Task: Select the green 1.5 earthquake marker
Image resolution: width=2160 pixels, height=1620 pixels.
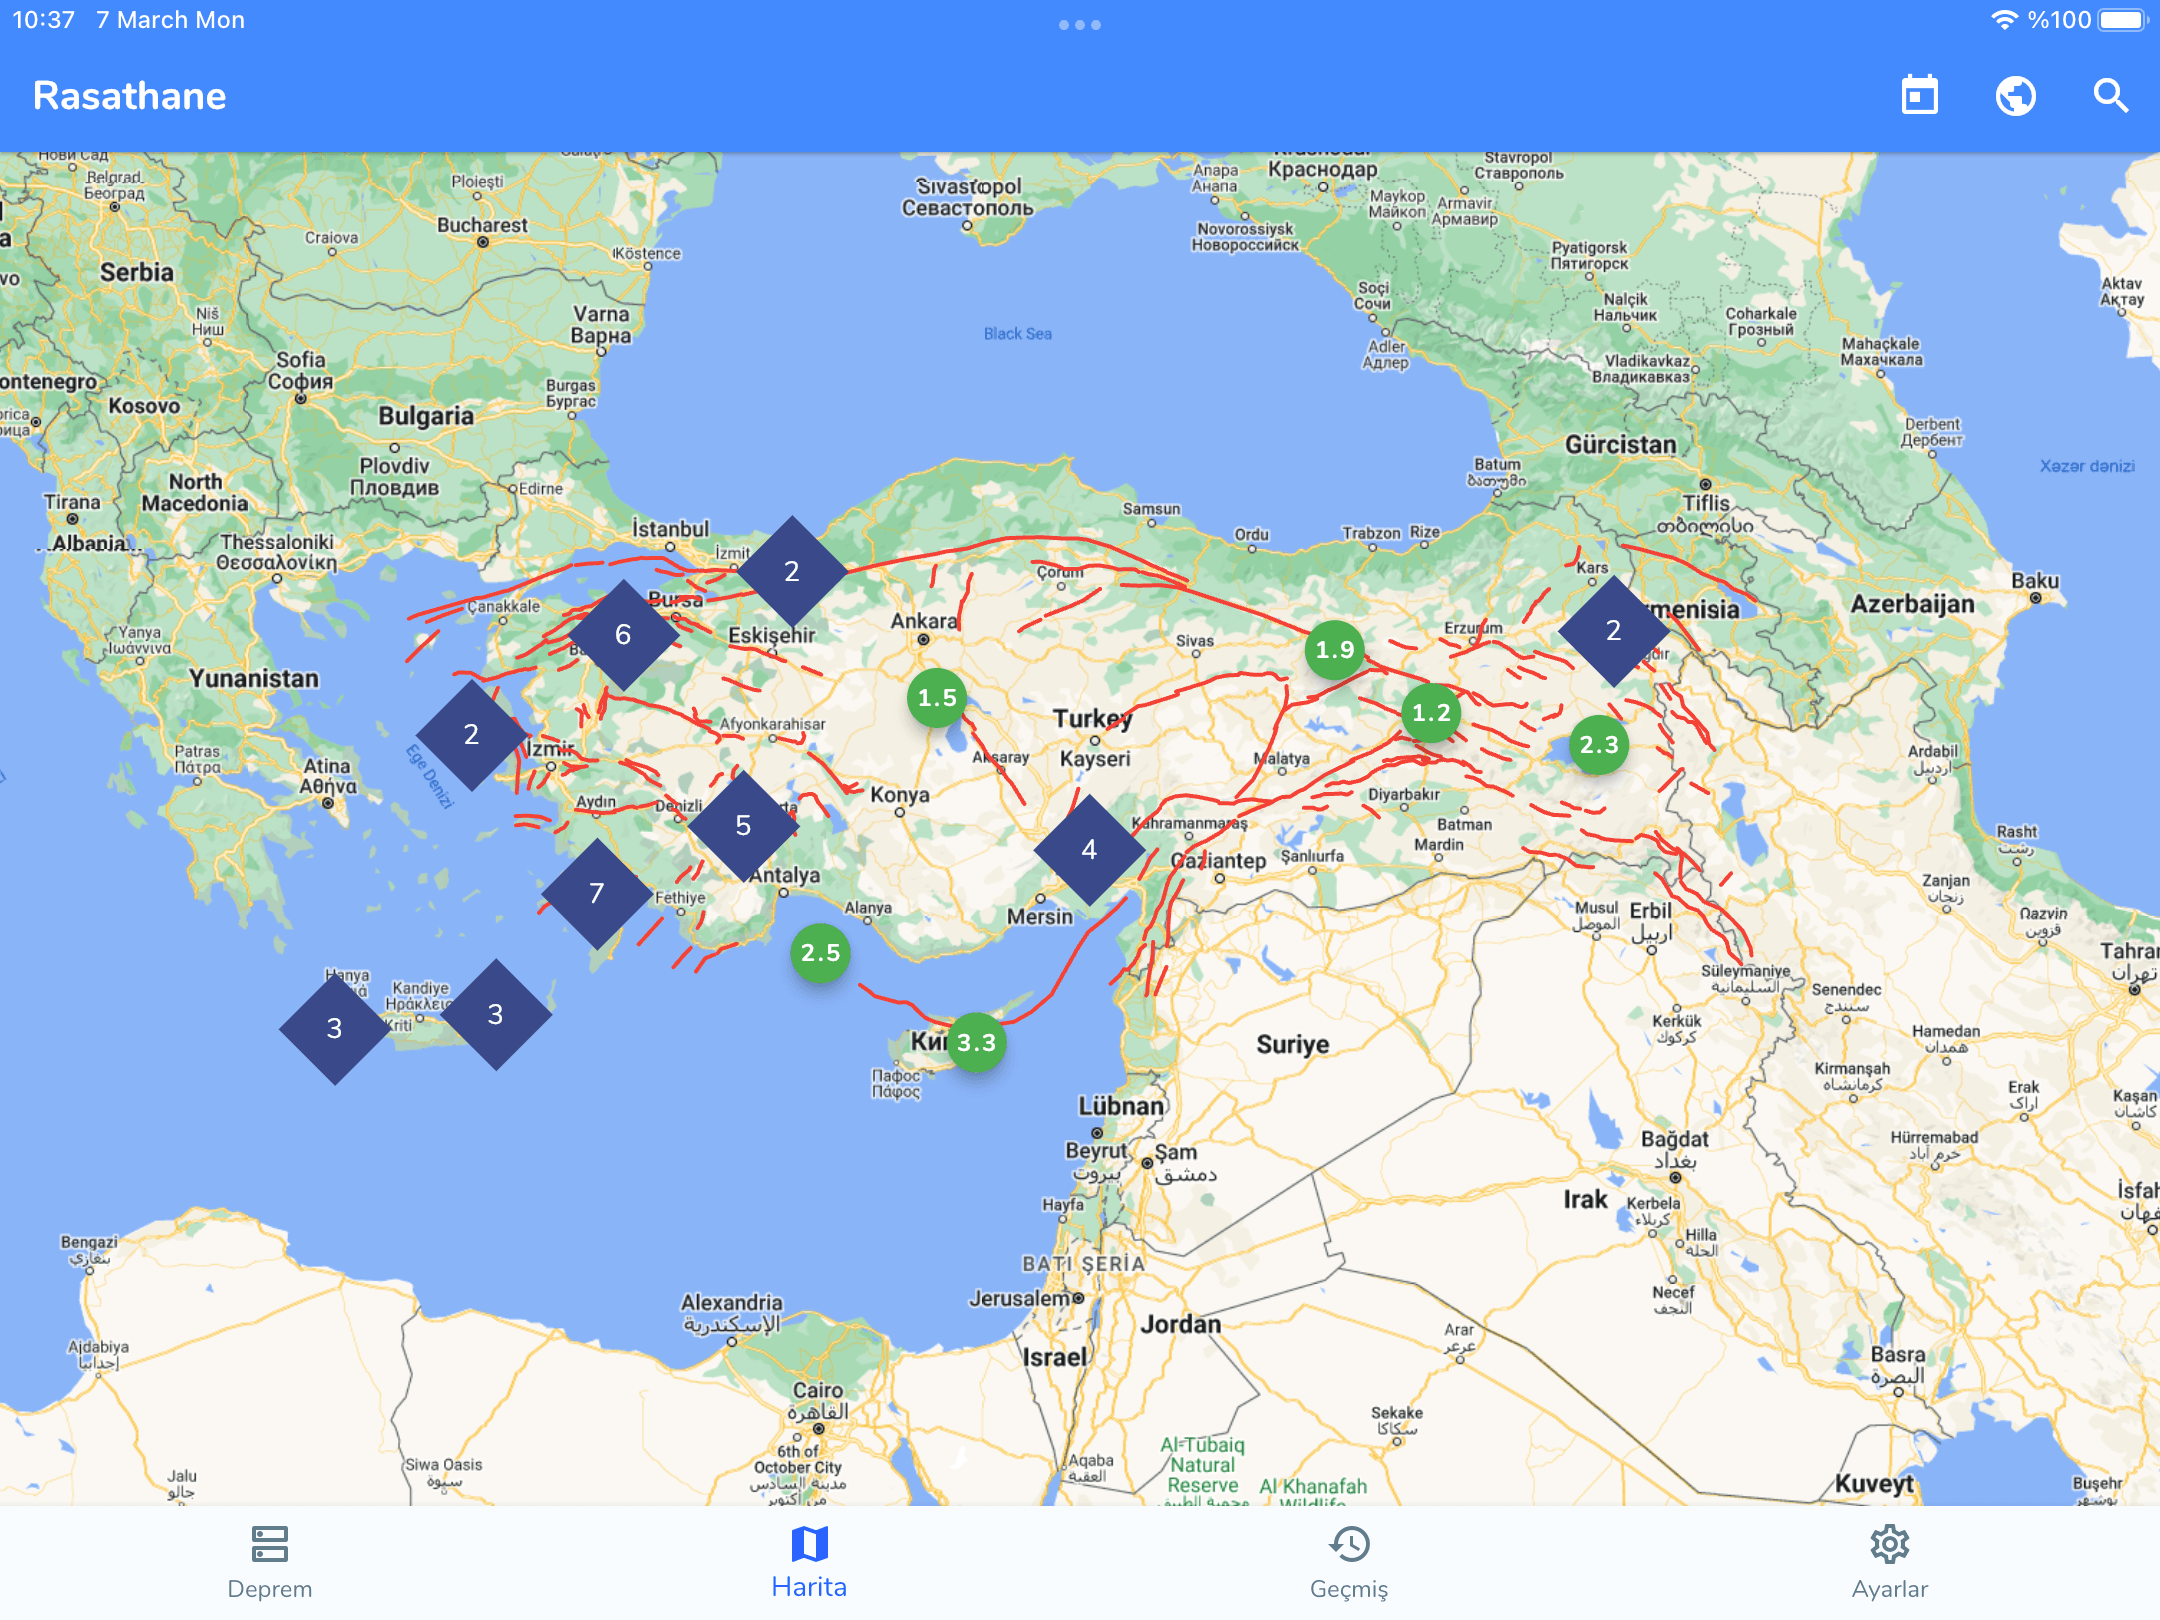Action: 937,697
